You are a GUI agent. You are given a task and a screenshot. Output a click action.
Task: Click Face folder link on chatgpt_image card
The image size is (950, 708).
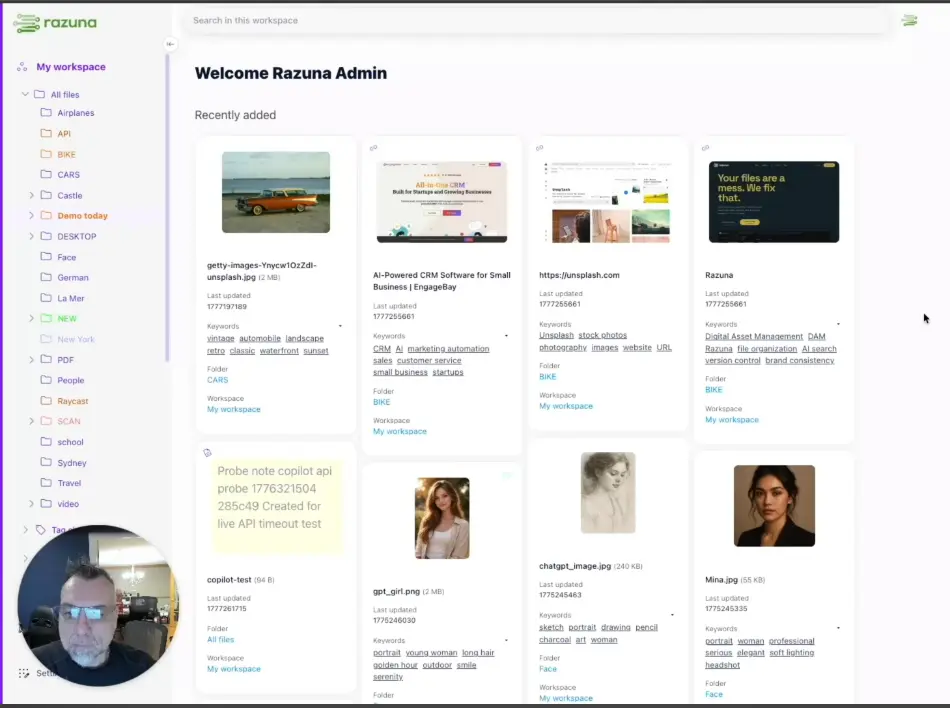click(548, 669)
